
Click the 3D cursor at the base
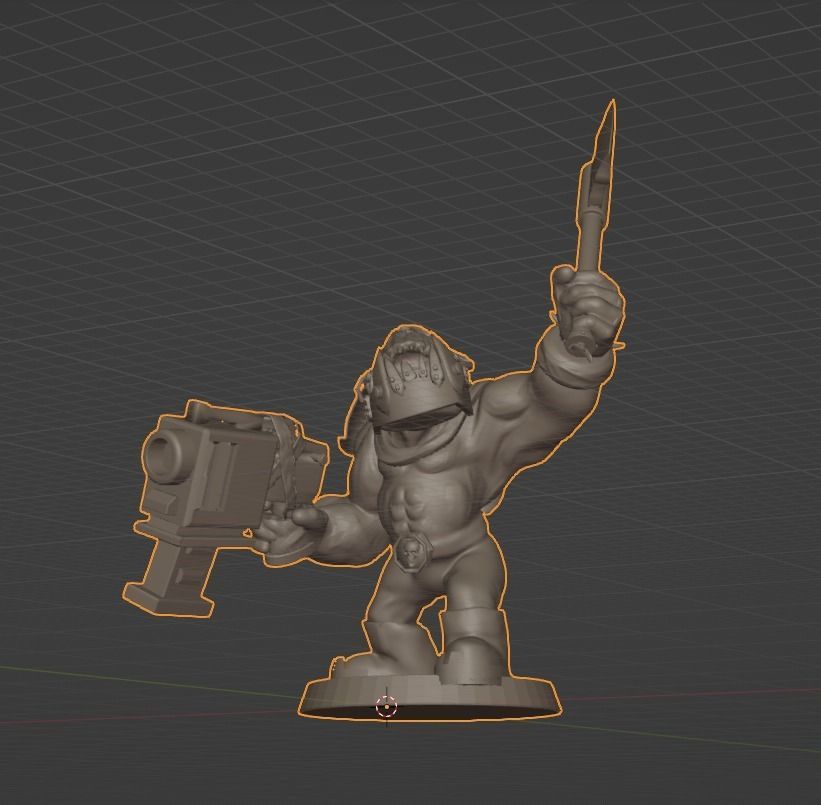[387, 707]
